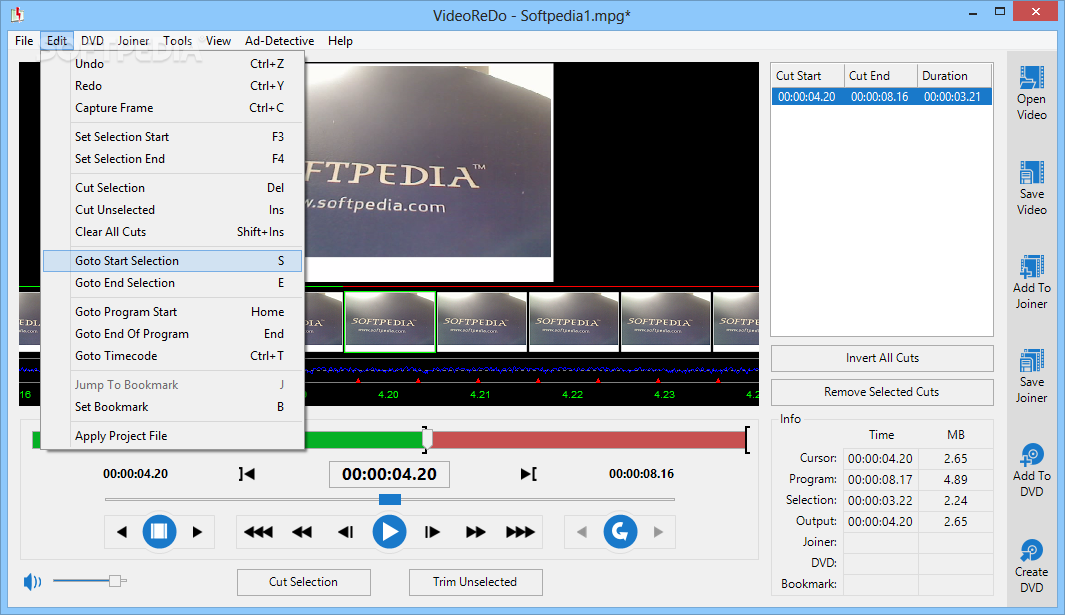The image size is (1065, 615).
Task: Click the double-arrow fast forward button
Action: pos(475,532)
